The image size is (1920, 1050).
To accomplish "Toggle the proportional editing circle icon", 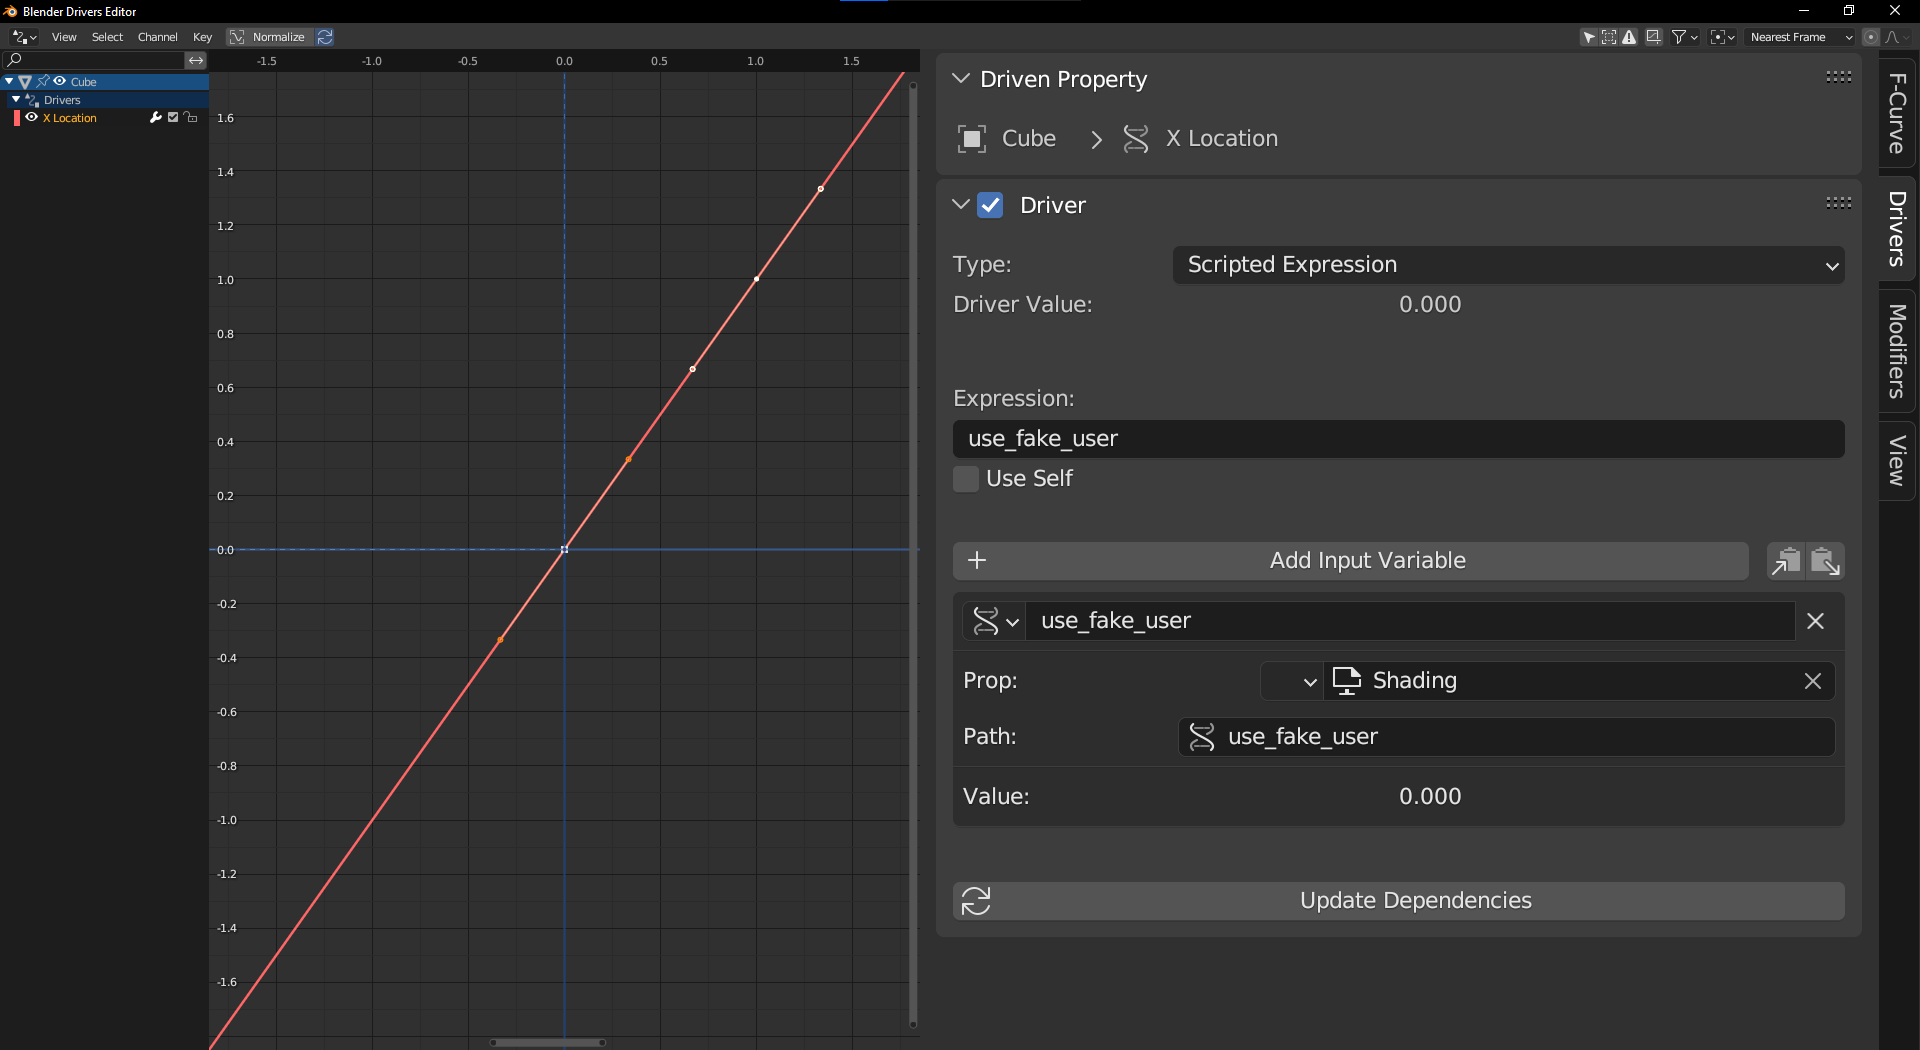I will pos(1871,37).
